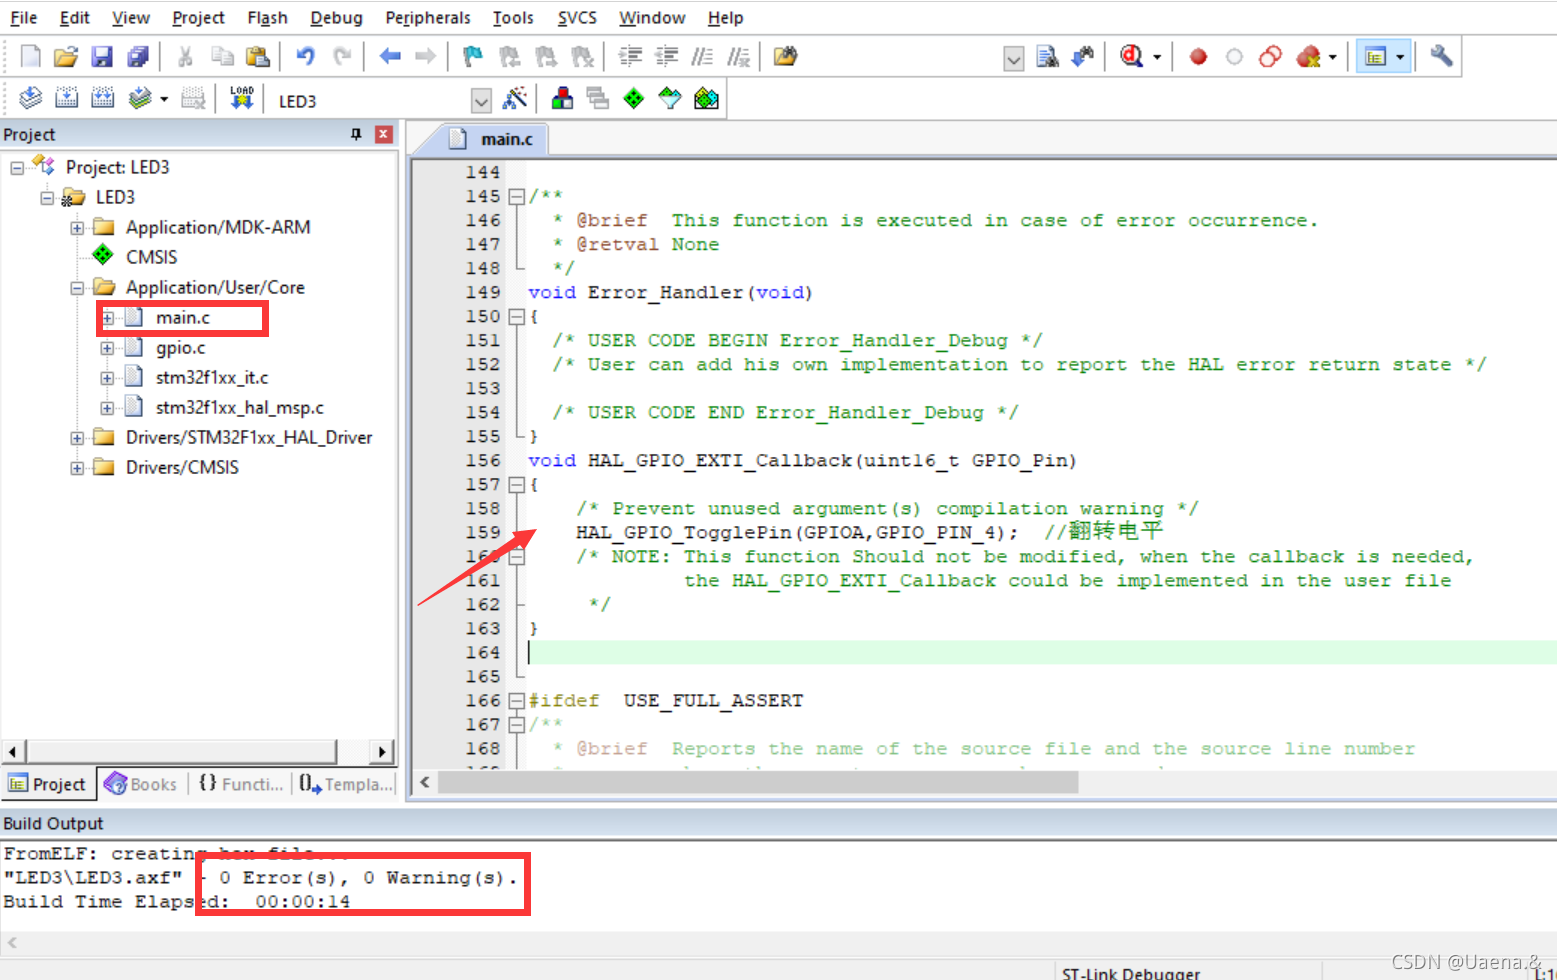
Task: Launch the Pack Installer icon
Action: tap(706, 98)
